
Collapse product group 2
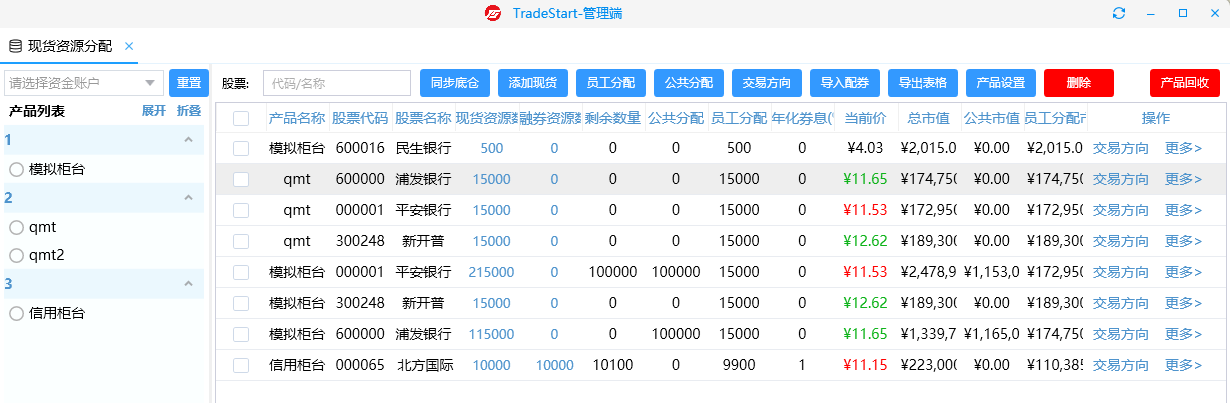(188, 198)
